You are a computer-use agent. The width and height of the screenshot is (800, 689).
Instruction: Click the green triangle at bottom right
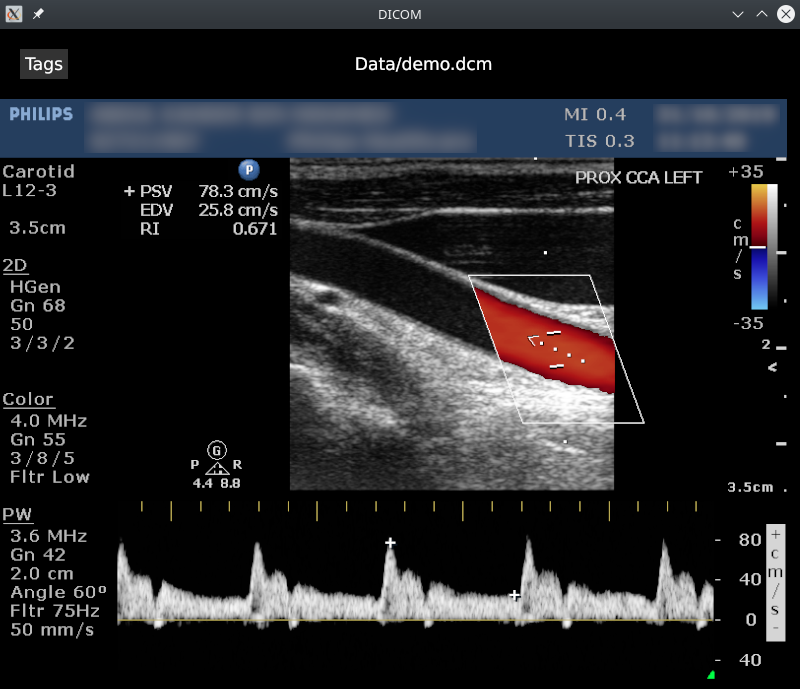(711, 675)
